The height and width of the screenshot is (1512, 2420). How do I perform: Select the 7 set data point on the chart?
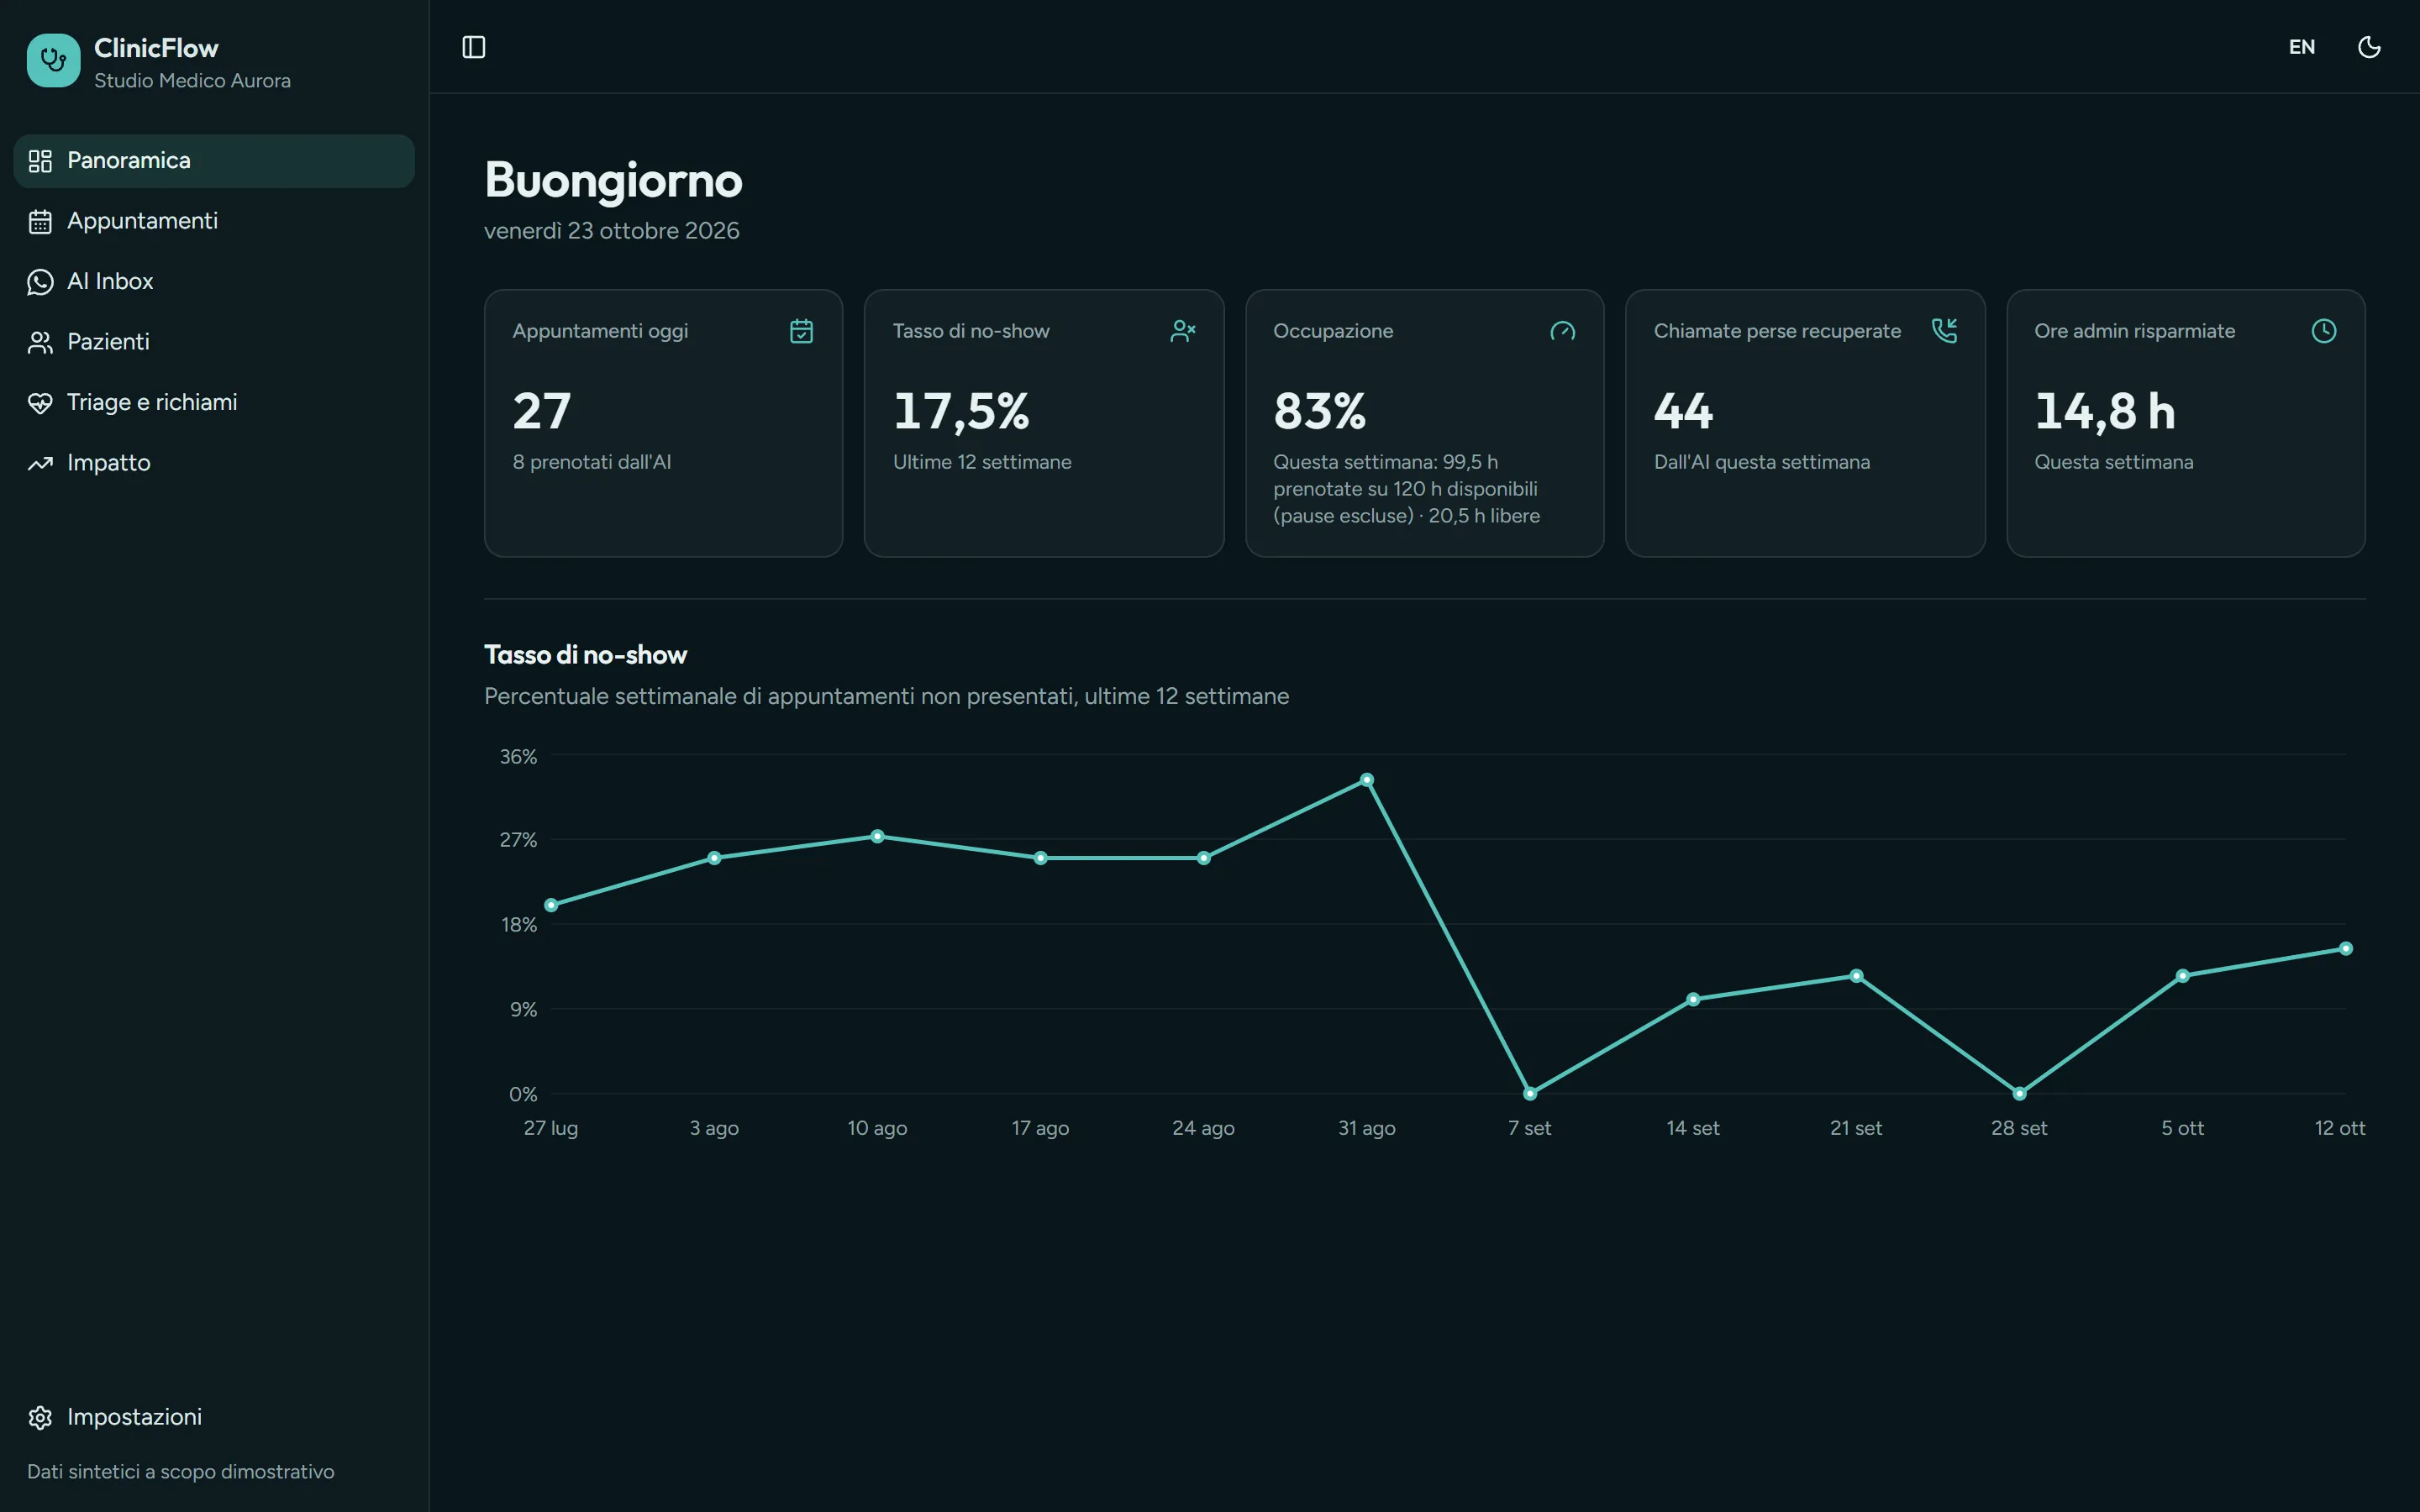(1530, 1093)
